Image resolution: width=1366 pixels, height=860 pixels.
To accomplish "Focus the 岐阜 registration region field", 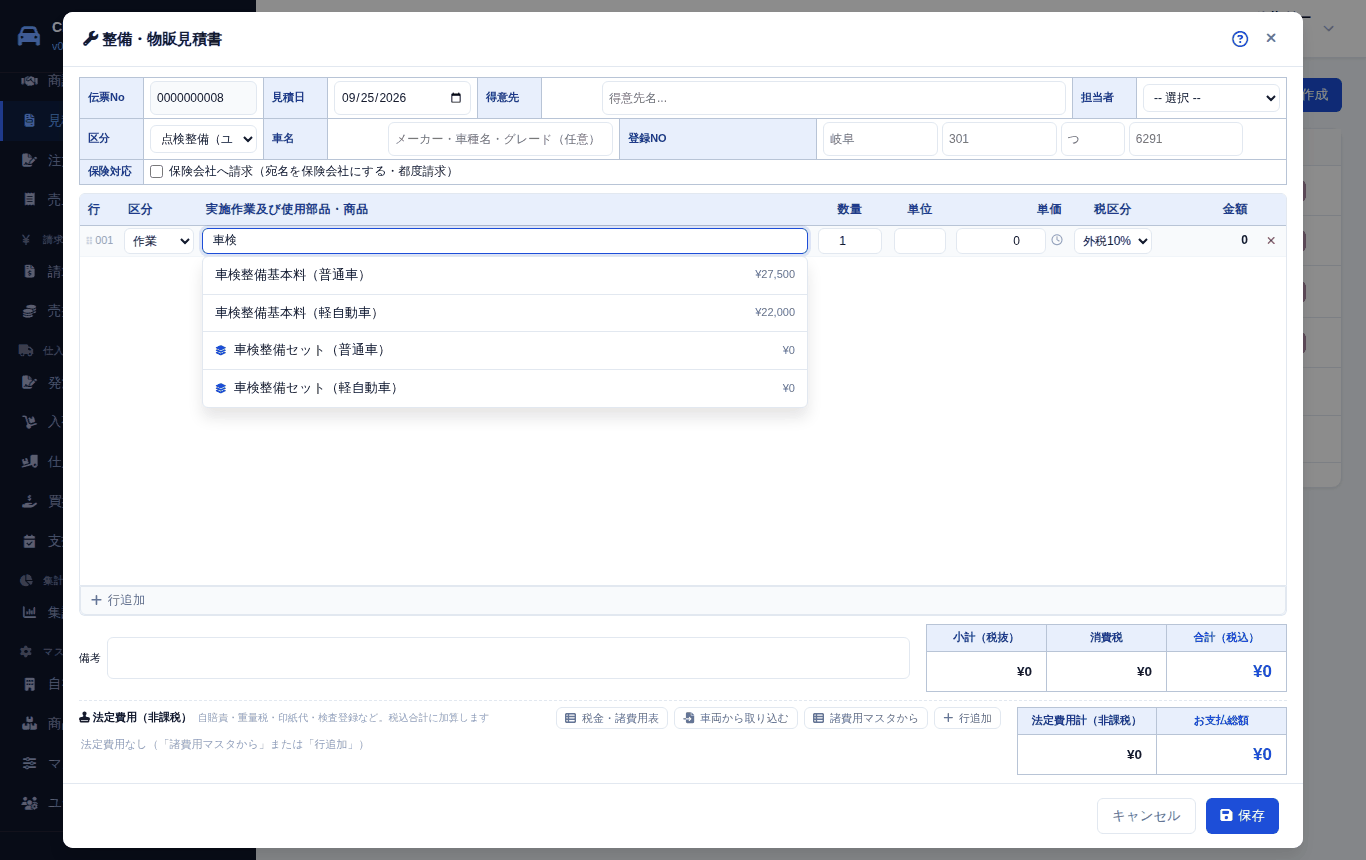I will coord(880,139).
